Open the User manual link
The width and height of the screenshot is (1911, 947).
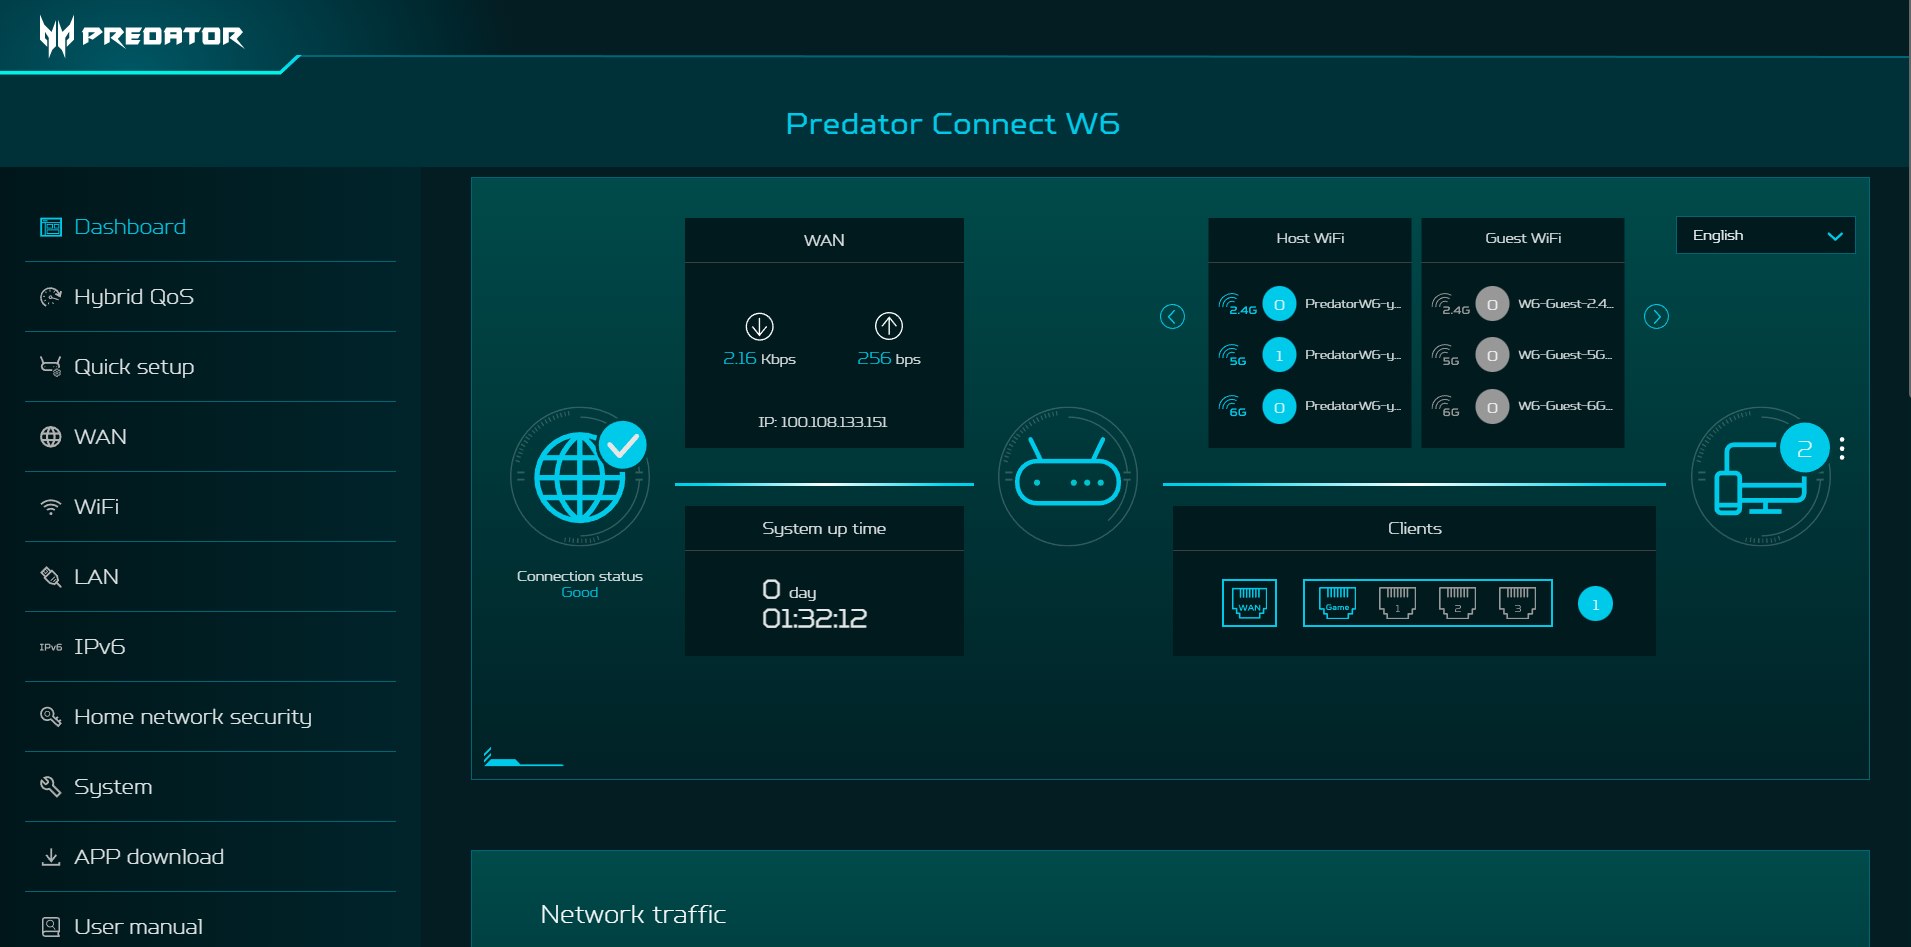tap(138, 927)
